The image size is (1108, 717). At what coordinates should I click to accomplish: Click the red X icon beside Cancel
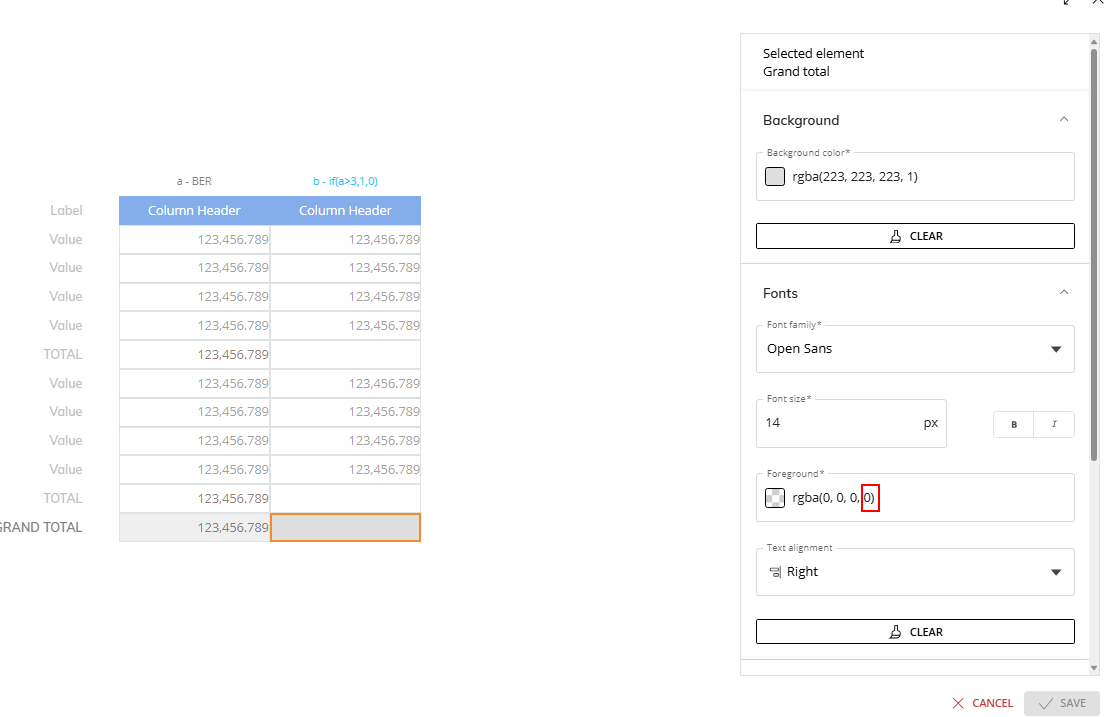click(958, 703)
